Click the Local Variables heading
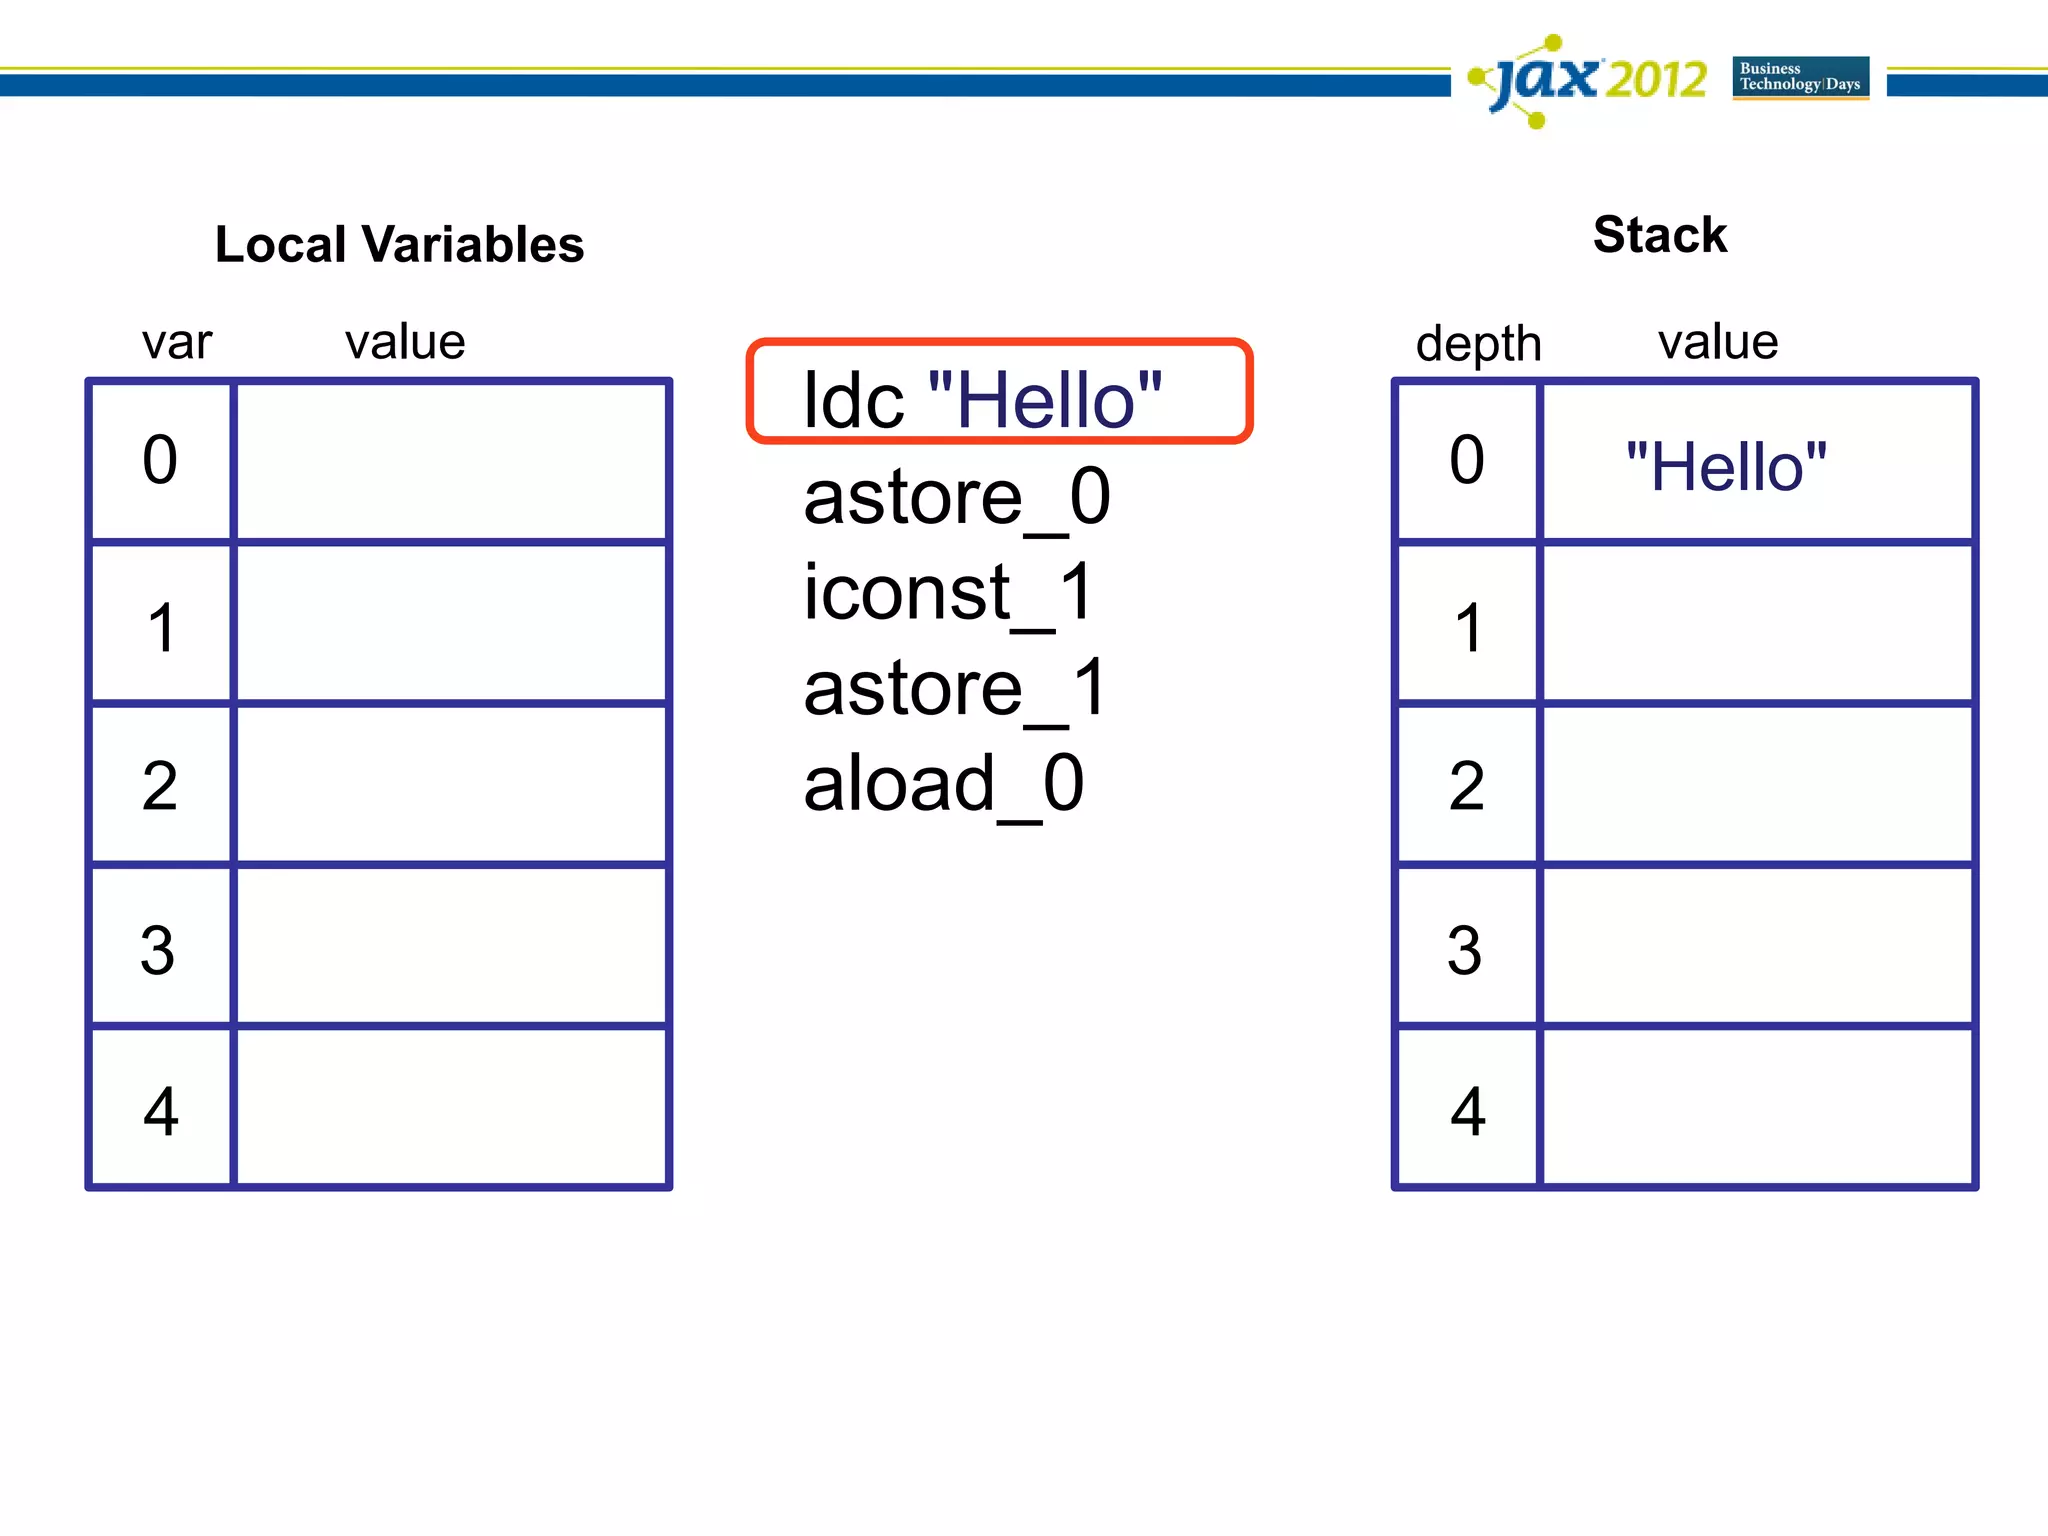This screenshot has height=1536, width=2048. (399, 244)
